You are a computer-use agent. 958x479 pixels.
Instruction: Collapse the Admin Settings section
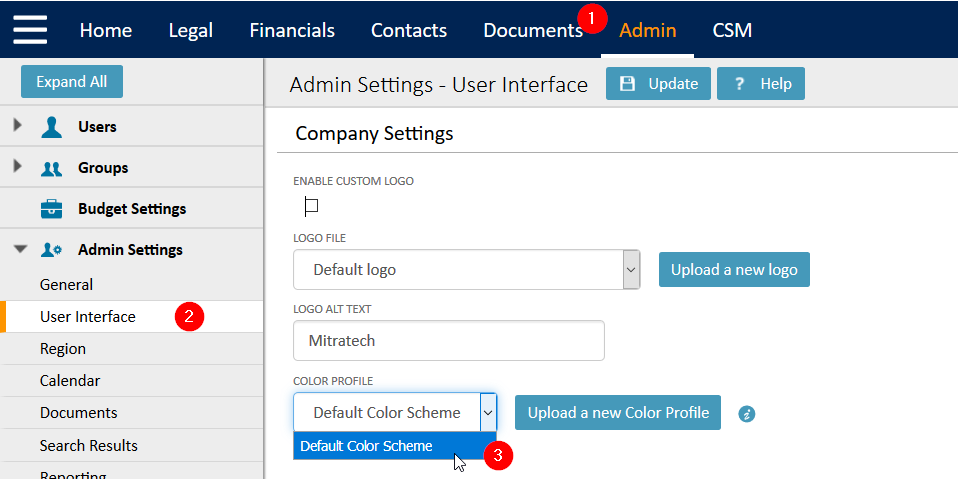coord(21,249)
